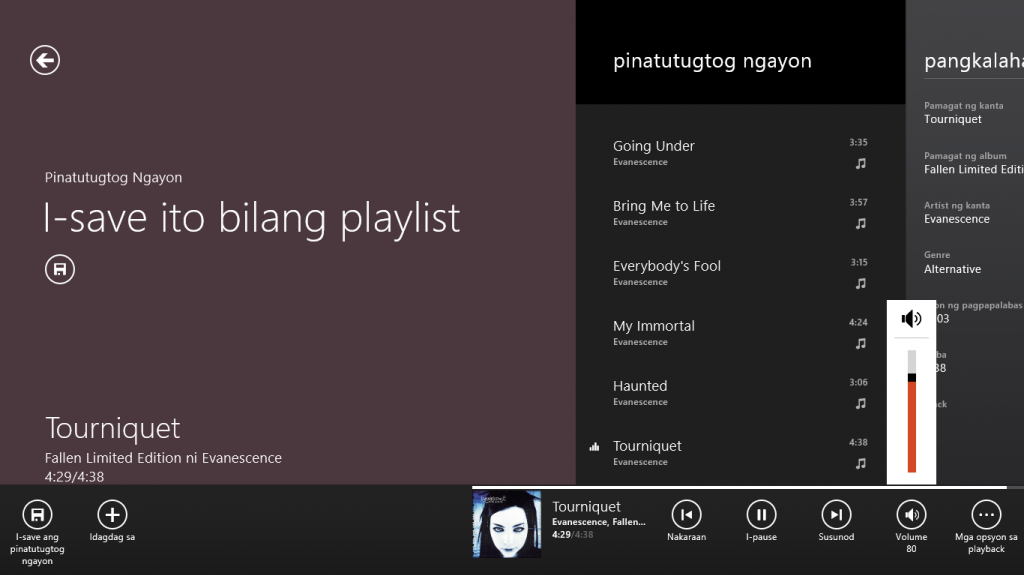Click the Alternative genre value

pyautogui.click(x=952, y=269)
